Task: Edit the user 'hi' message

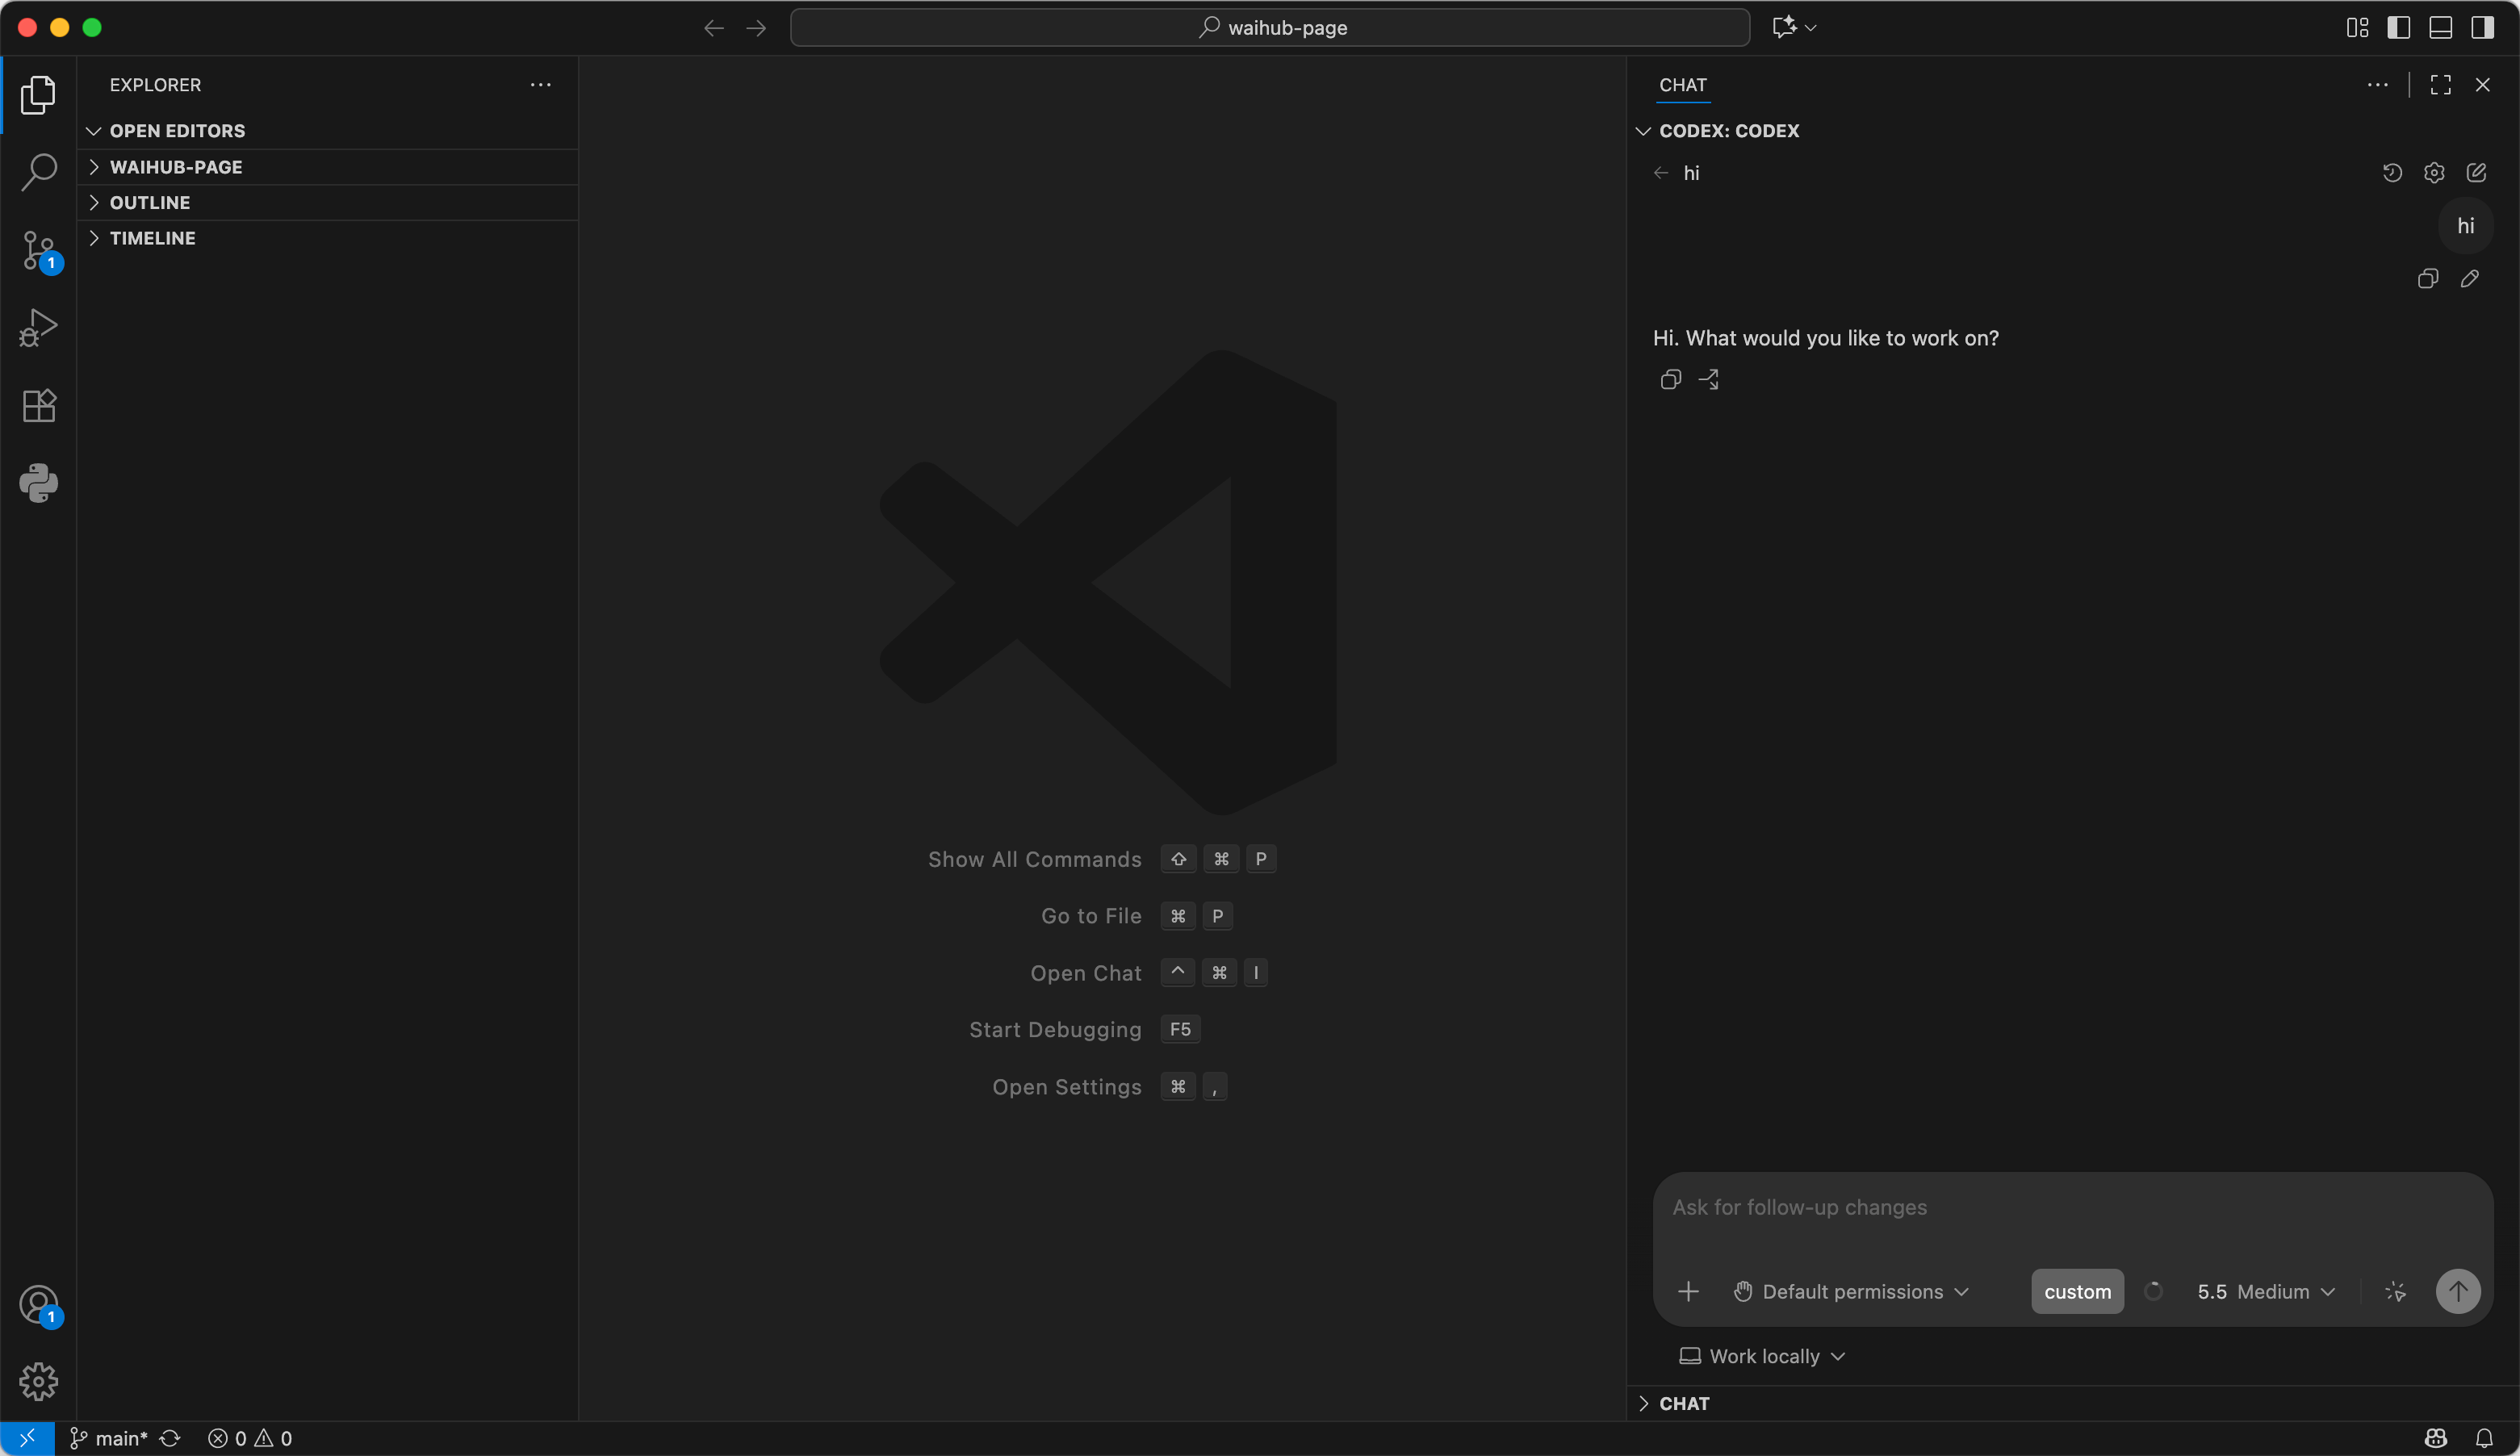Action: coord(2470,279)
